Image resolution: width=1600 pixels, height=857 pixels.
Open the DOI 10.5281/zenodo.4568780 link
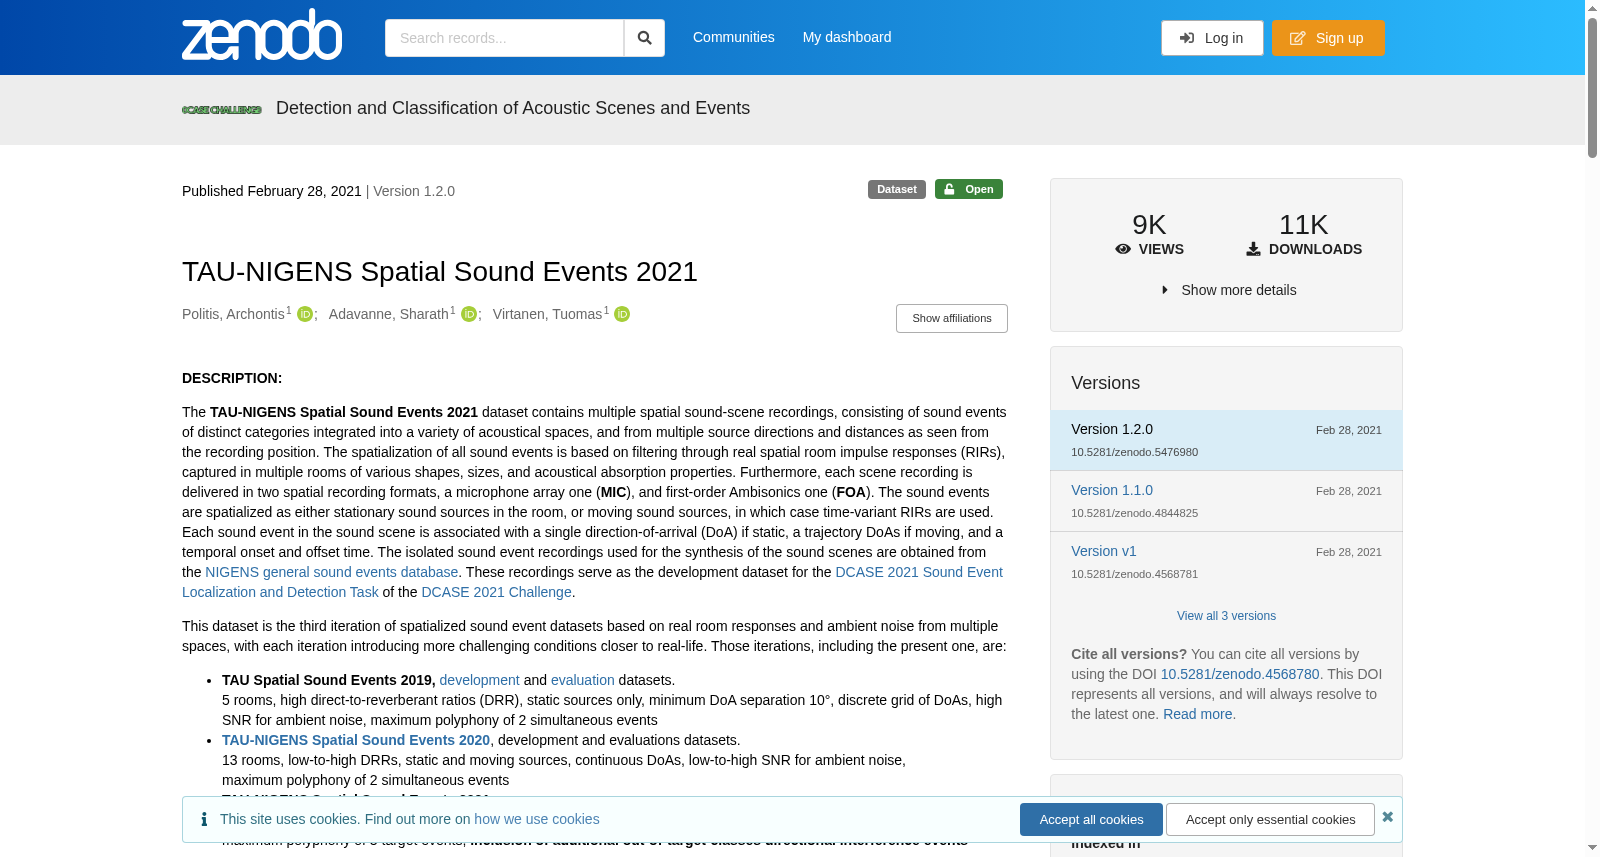(1240, 674)
